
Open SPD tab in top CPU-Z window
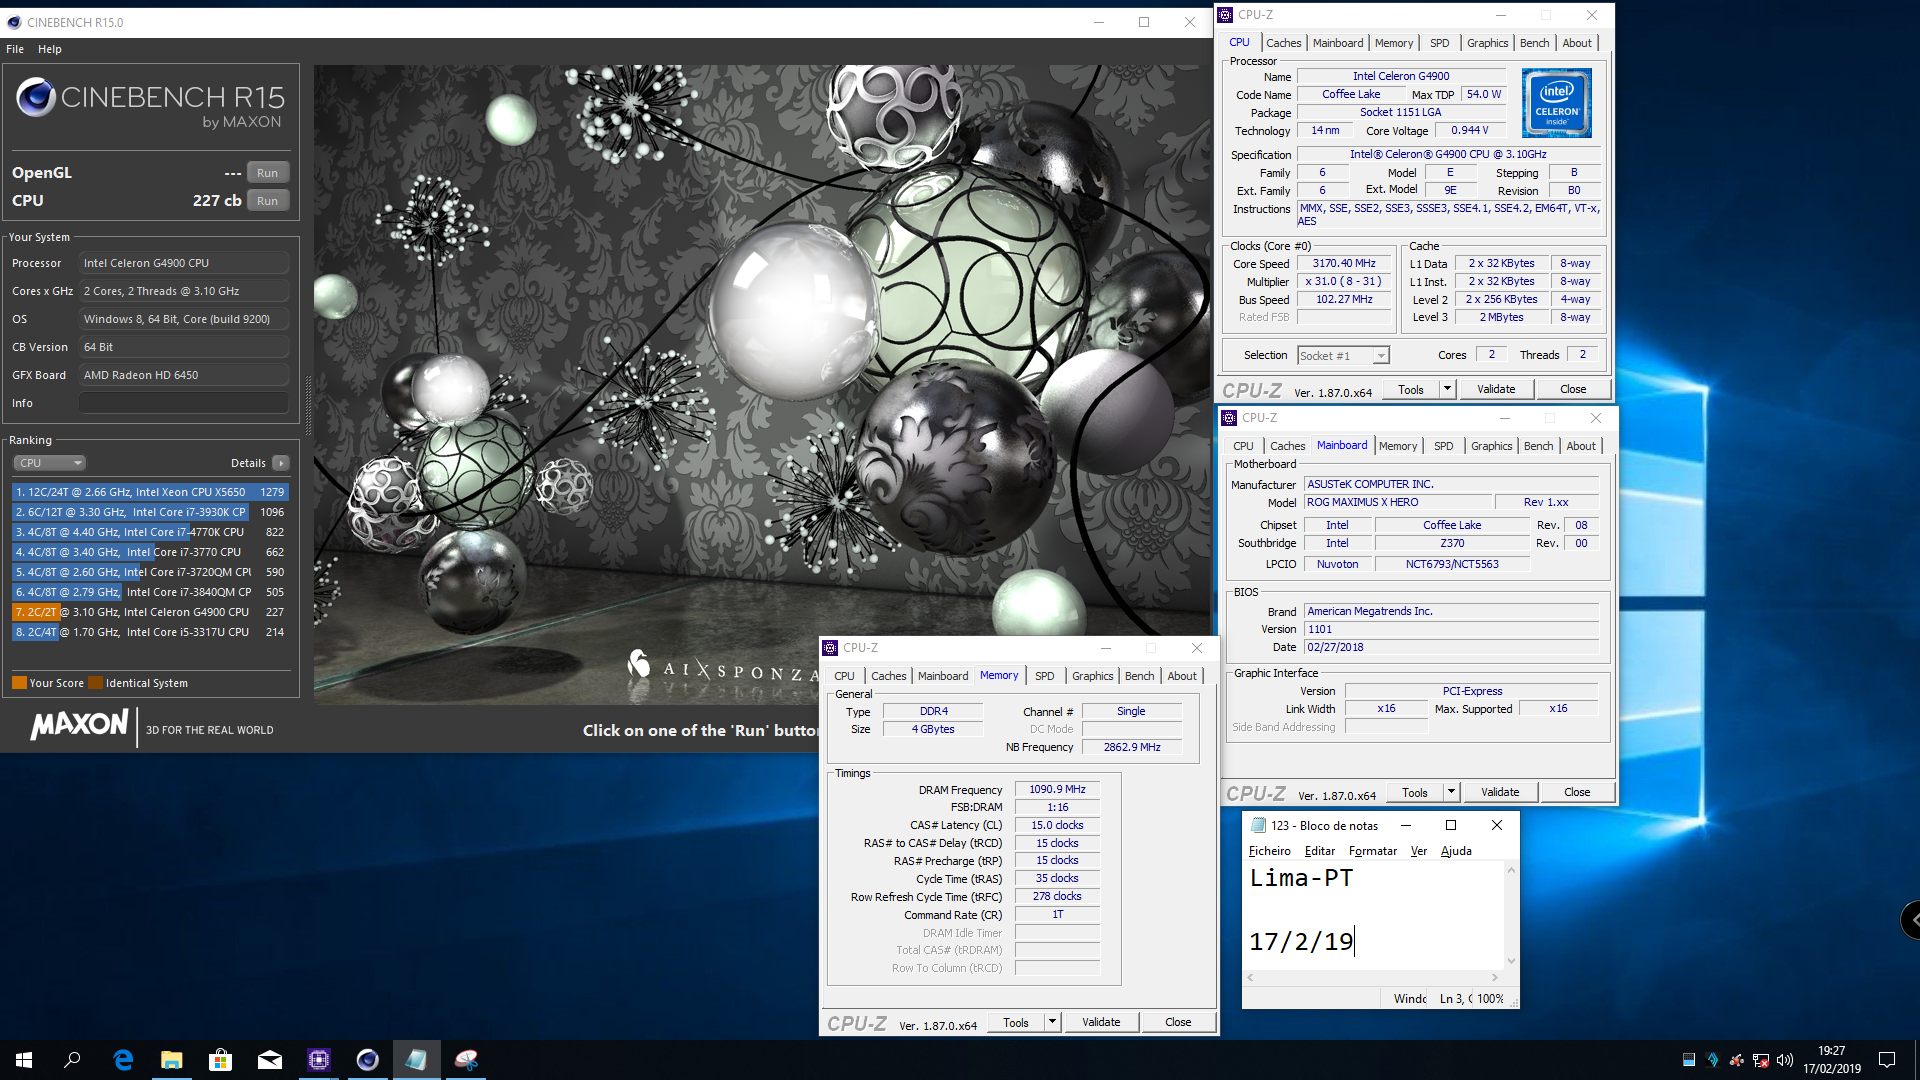coord(1439,43)
